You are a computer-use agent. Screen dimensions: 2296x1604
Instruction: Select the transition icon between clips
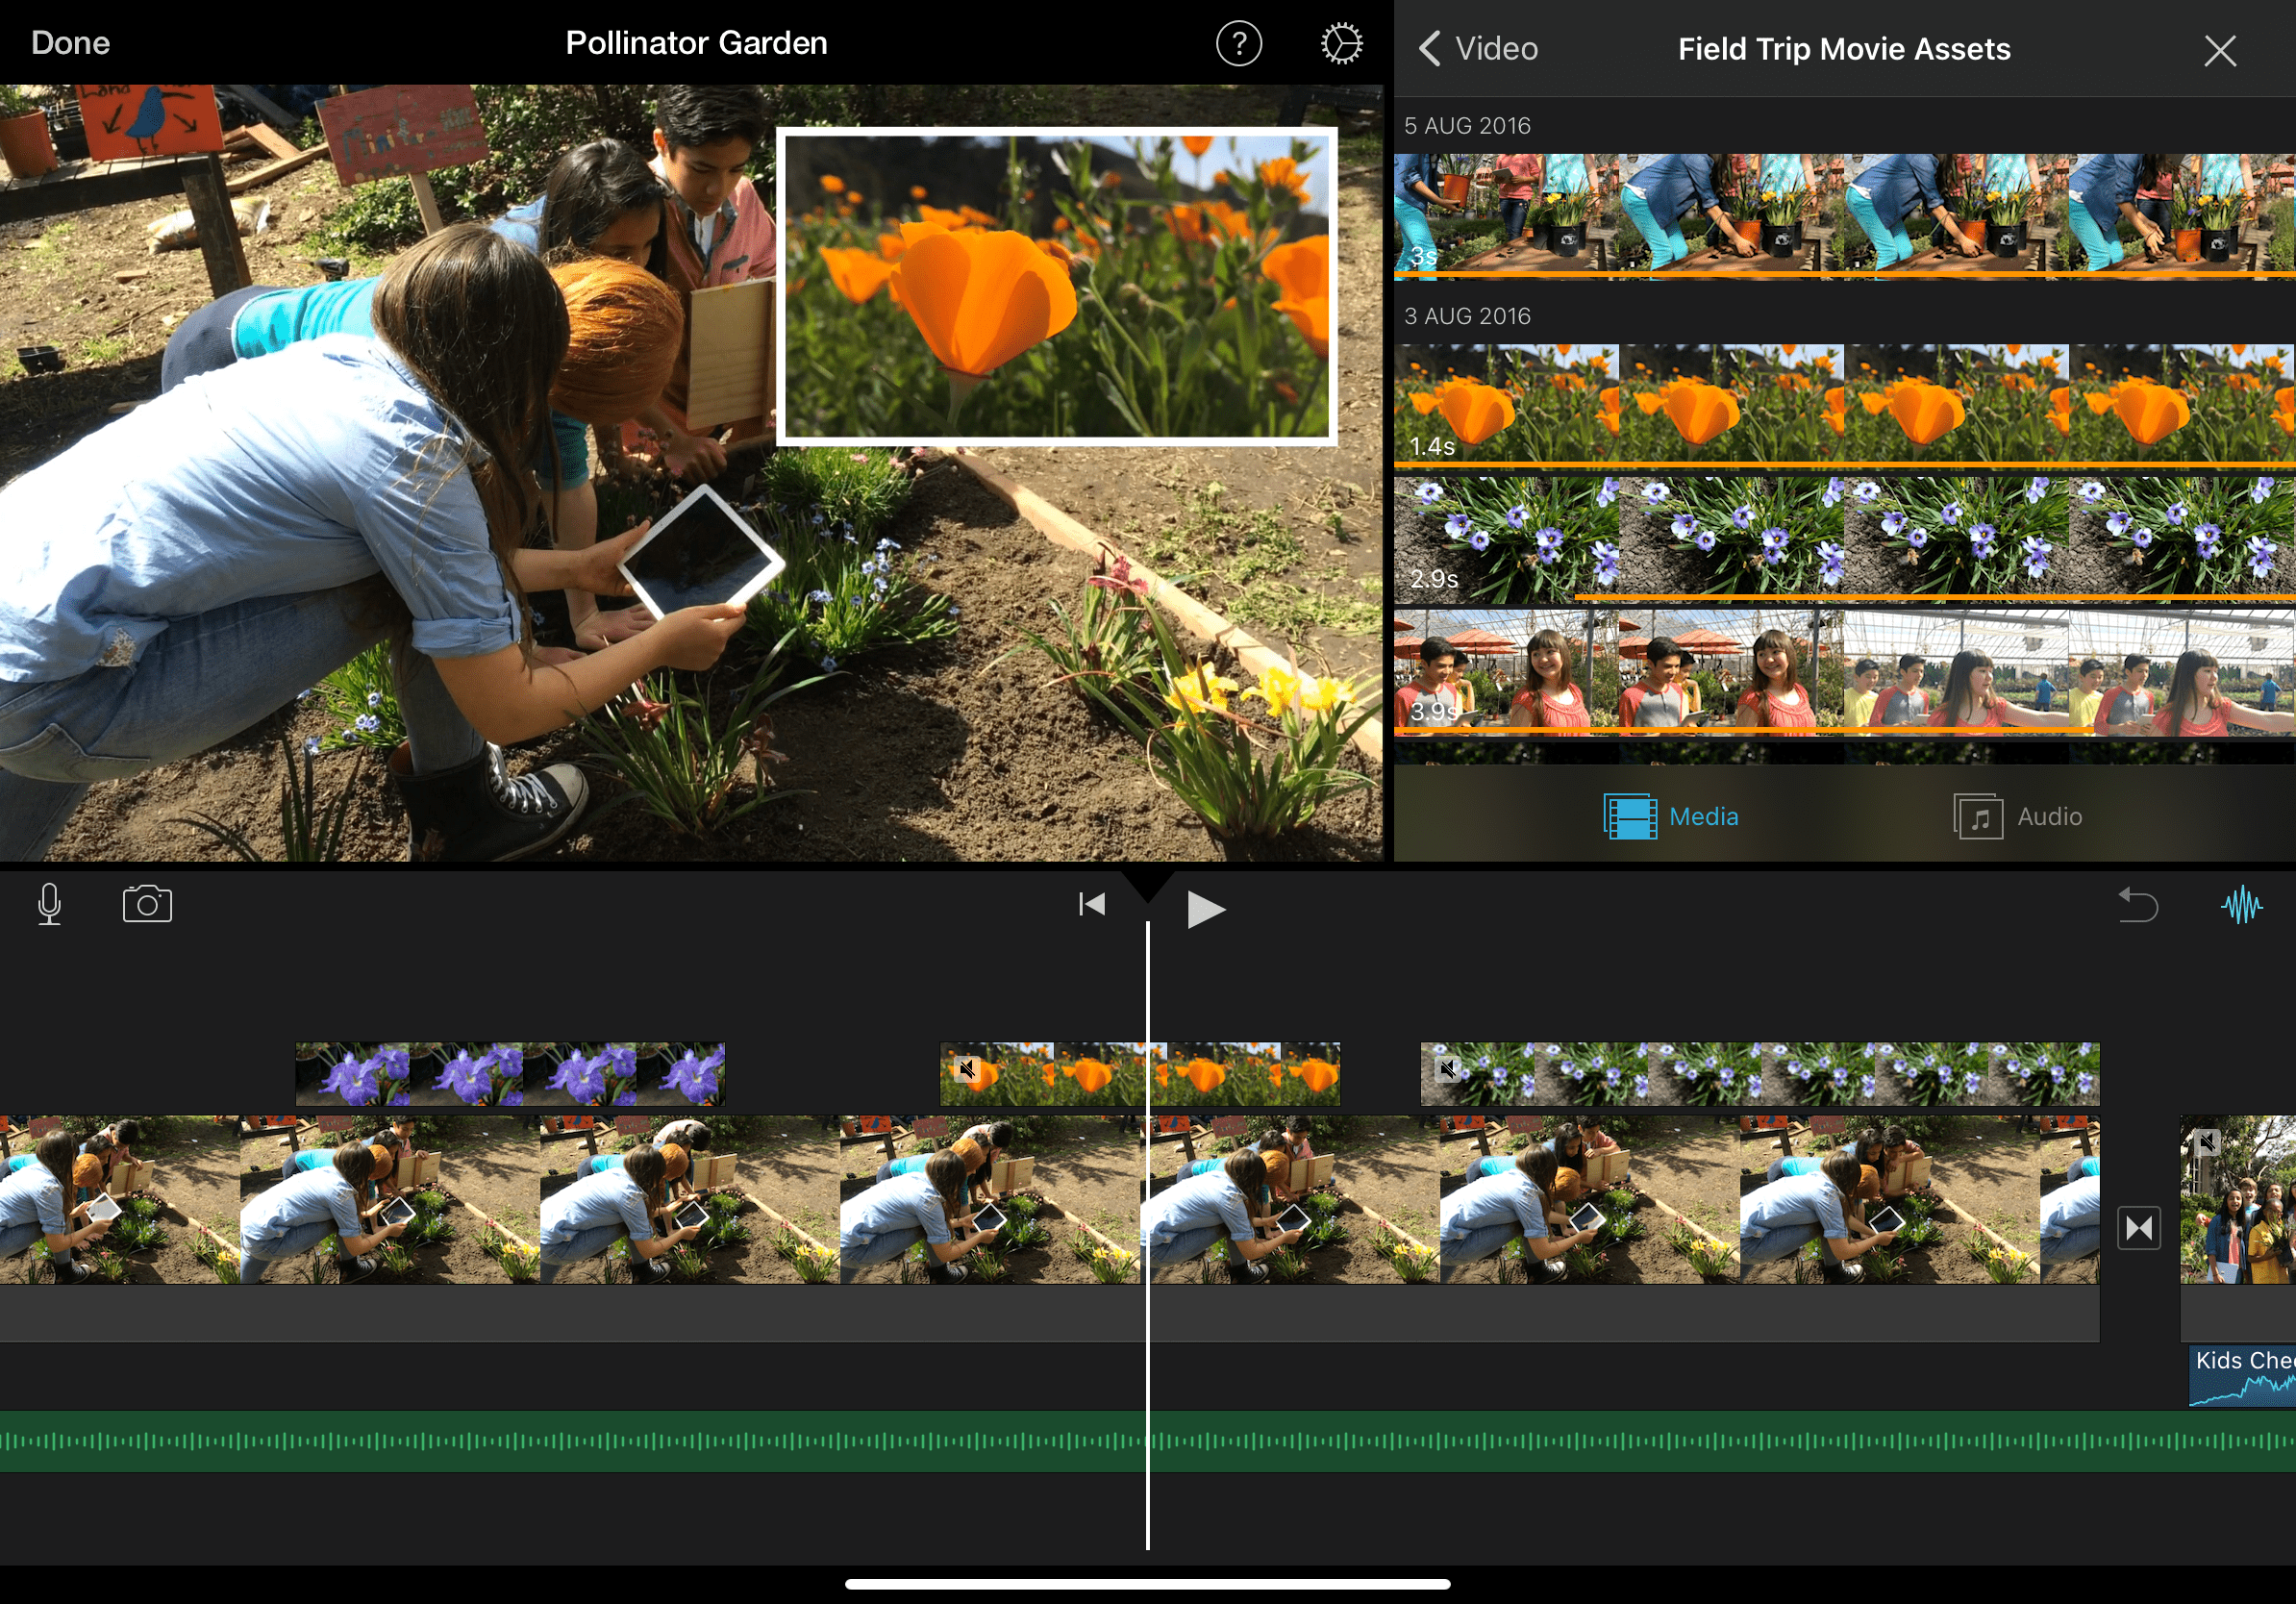[x=2138, y=1228]
